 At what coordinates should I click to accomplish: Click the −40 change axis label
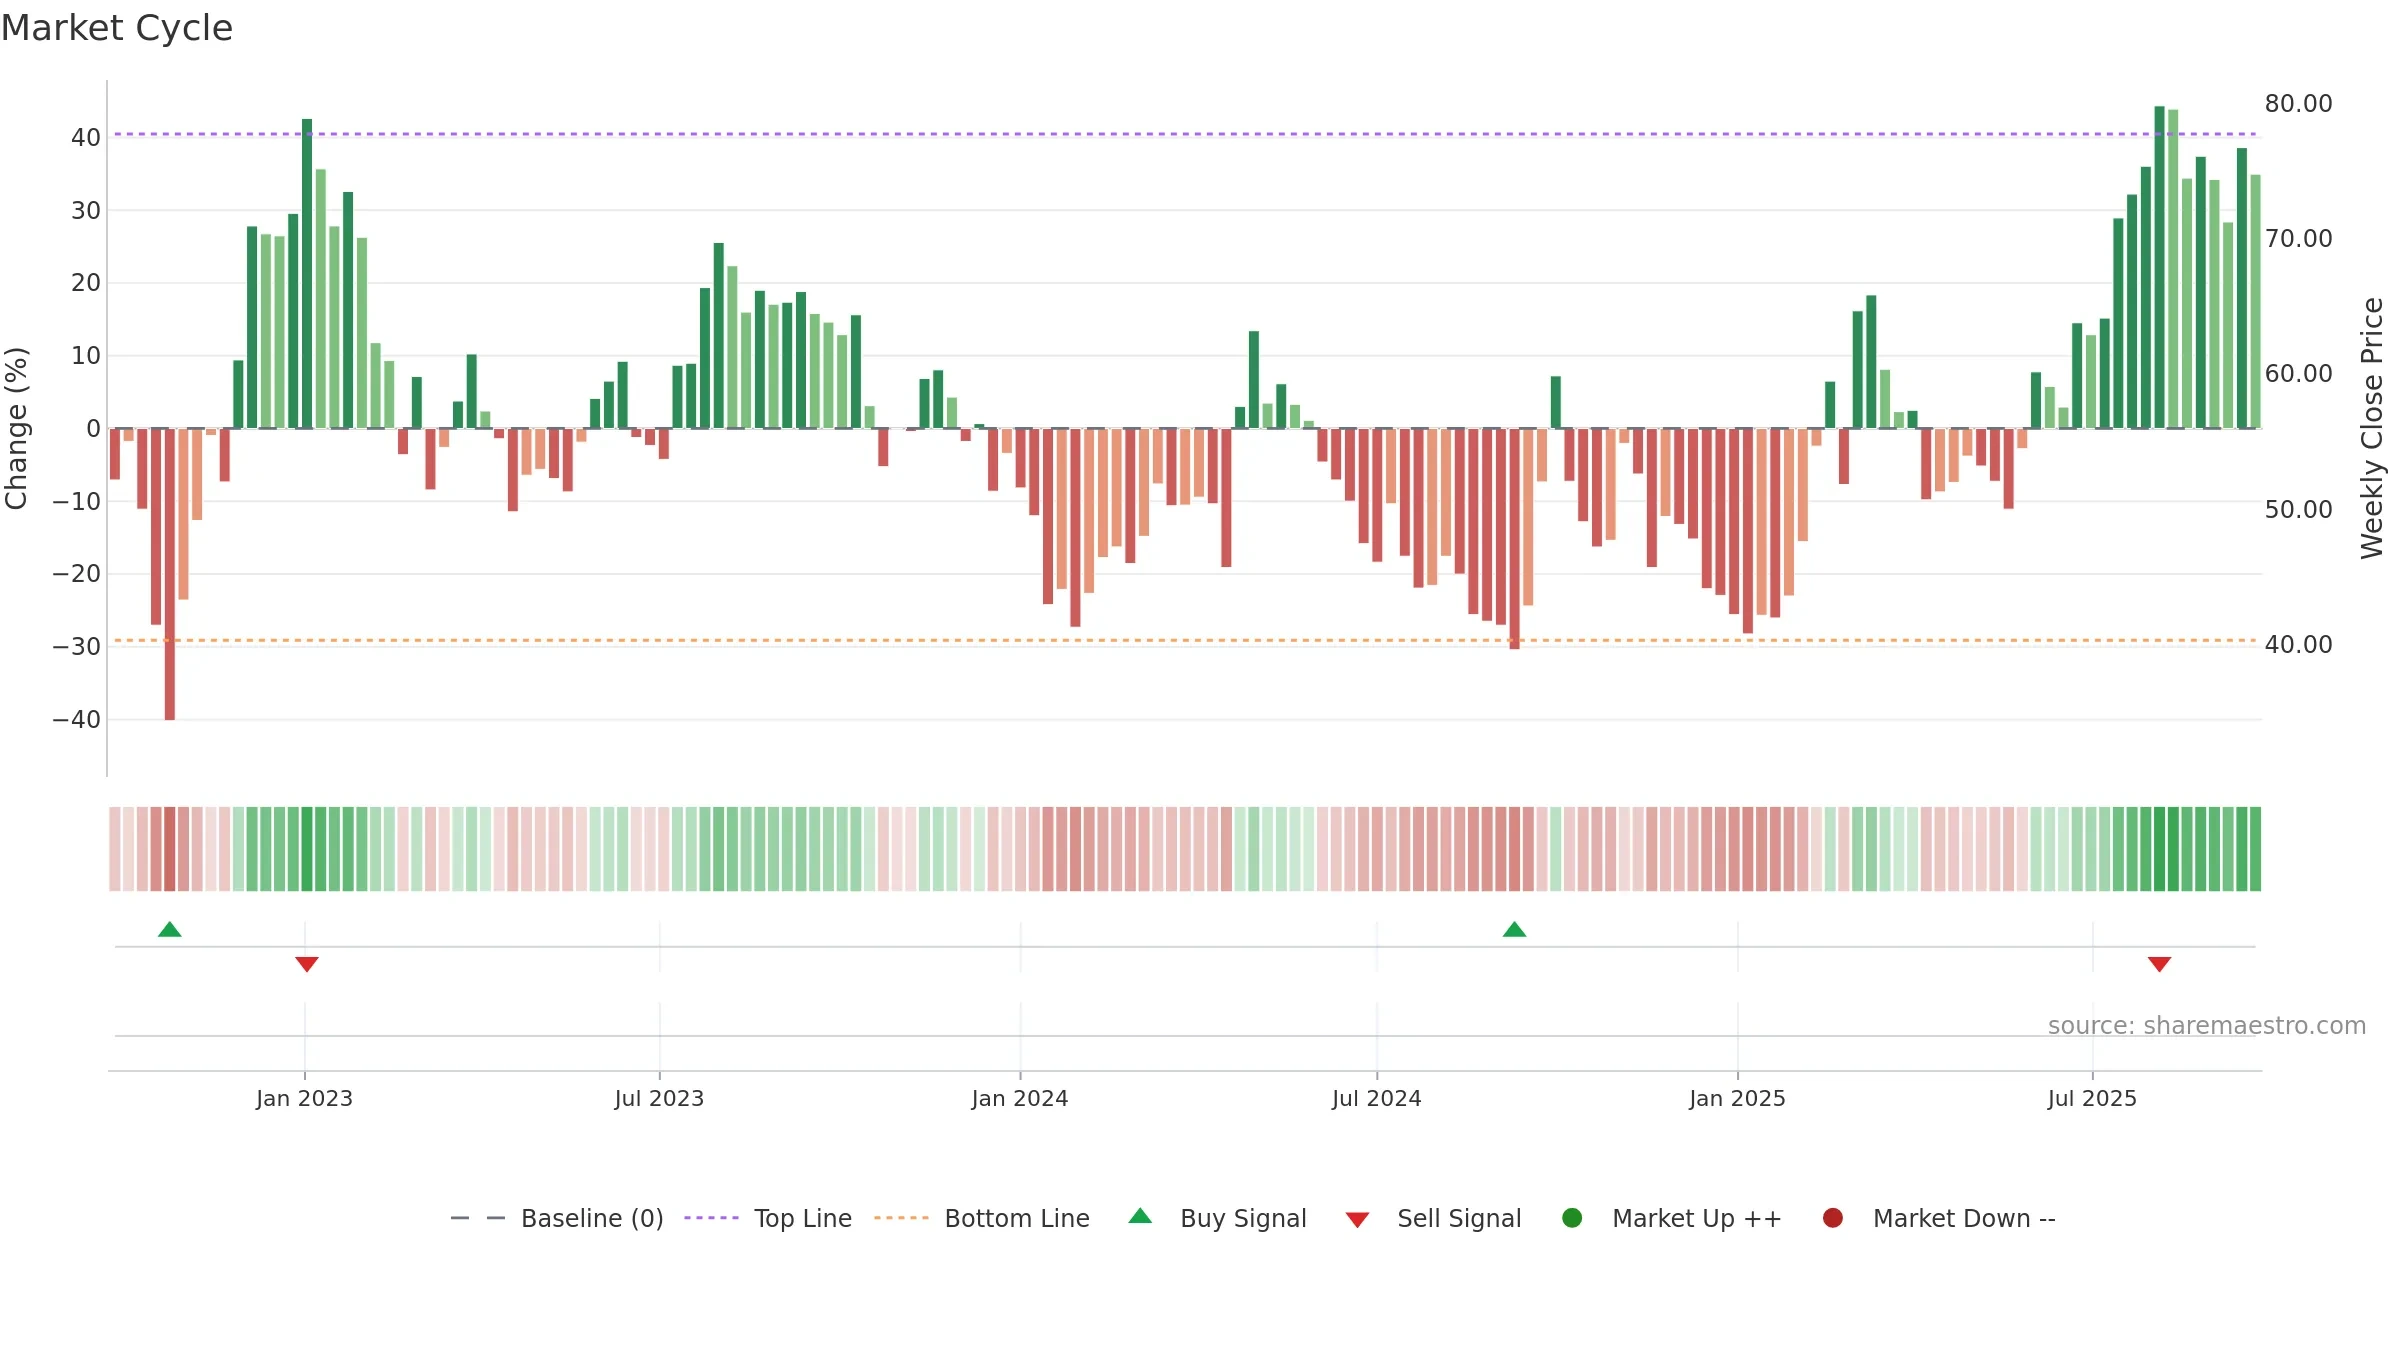pyautogui.click(x=77, y=720)
